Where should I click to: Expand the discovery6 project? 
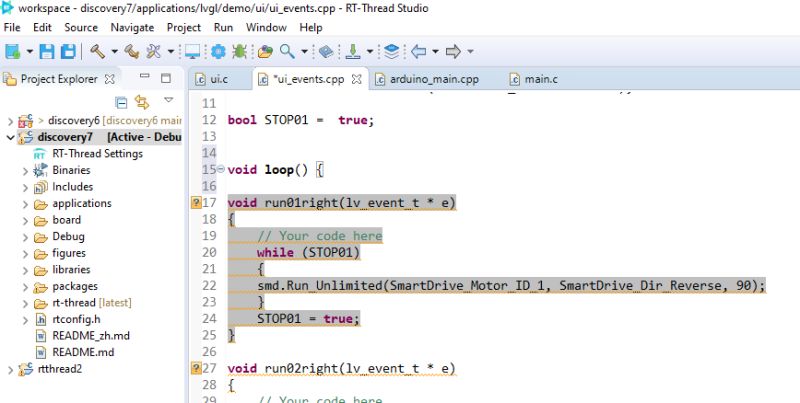coord(10,121)
